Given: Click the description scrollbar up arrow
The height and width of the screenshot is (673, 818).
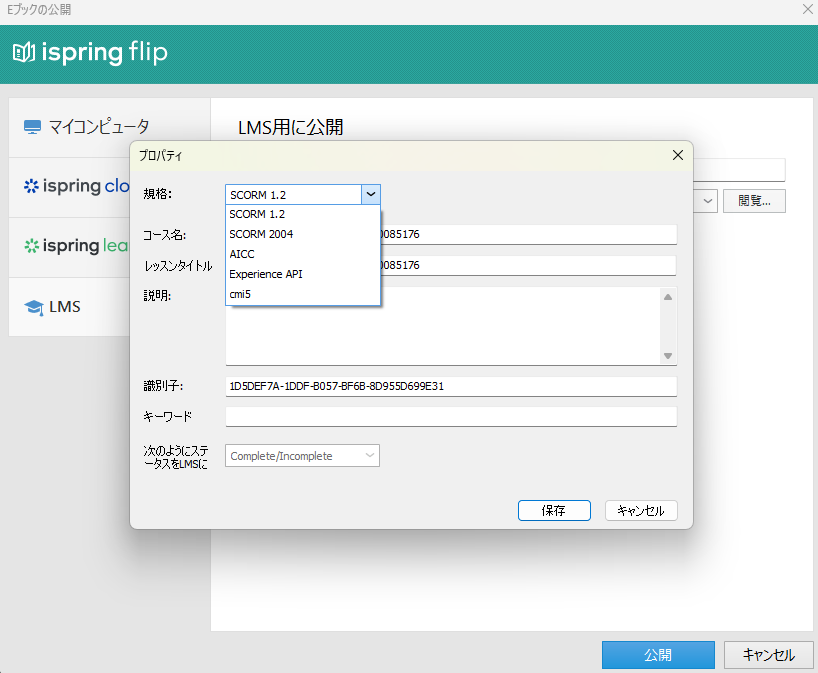Looking at the screenshot, I should [x=668, y=297].
